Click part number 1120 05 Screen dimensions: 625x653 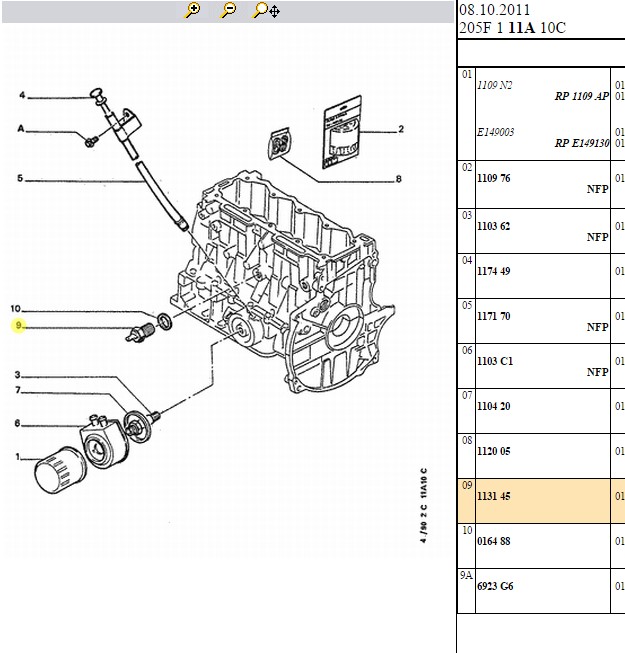coord(493,451)
